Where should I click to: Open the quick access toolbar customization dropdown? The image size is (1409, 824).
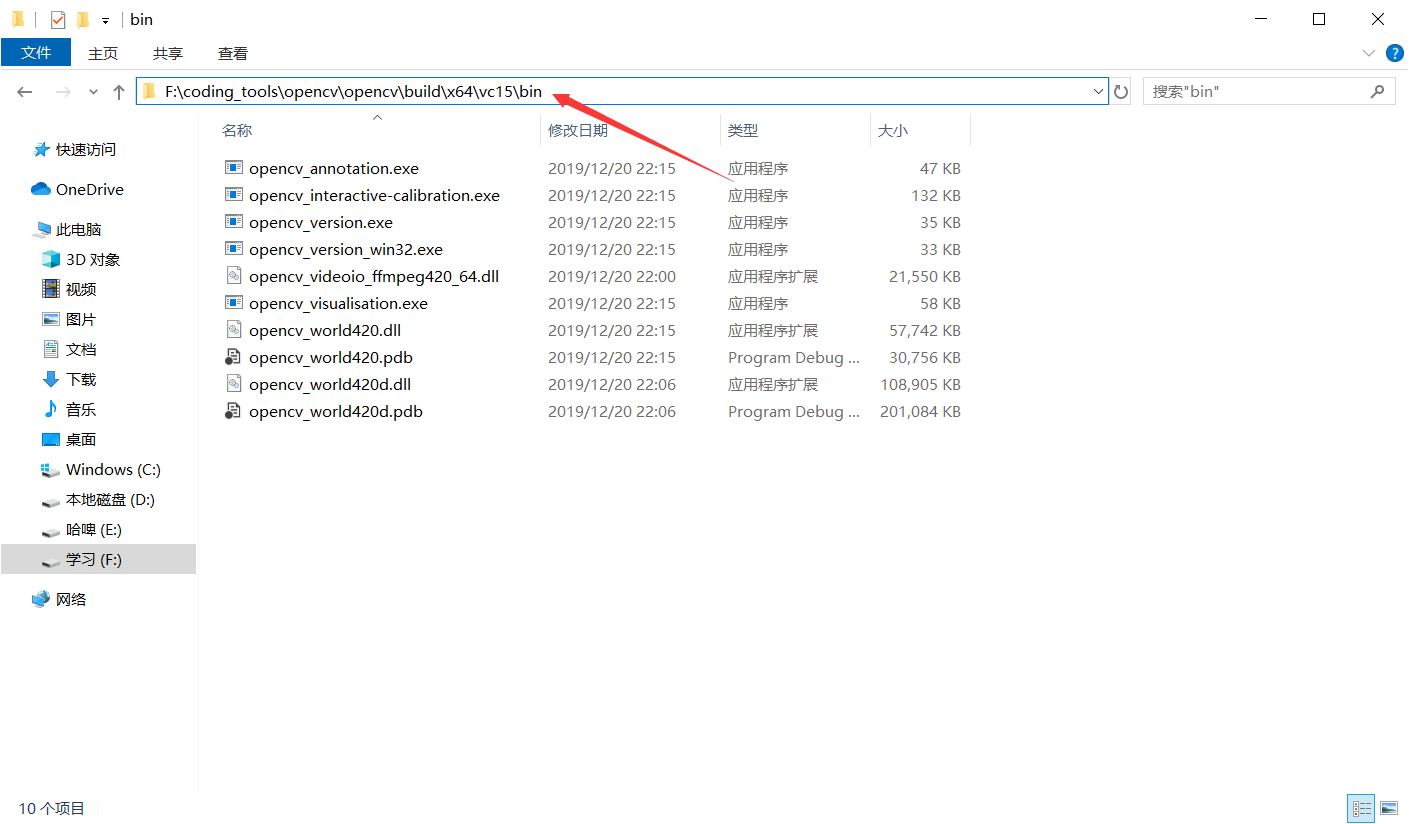[x=104, y=19]
